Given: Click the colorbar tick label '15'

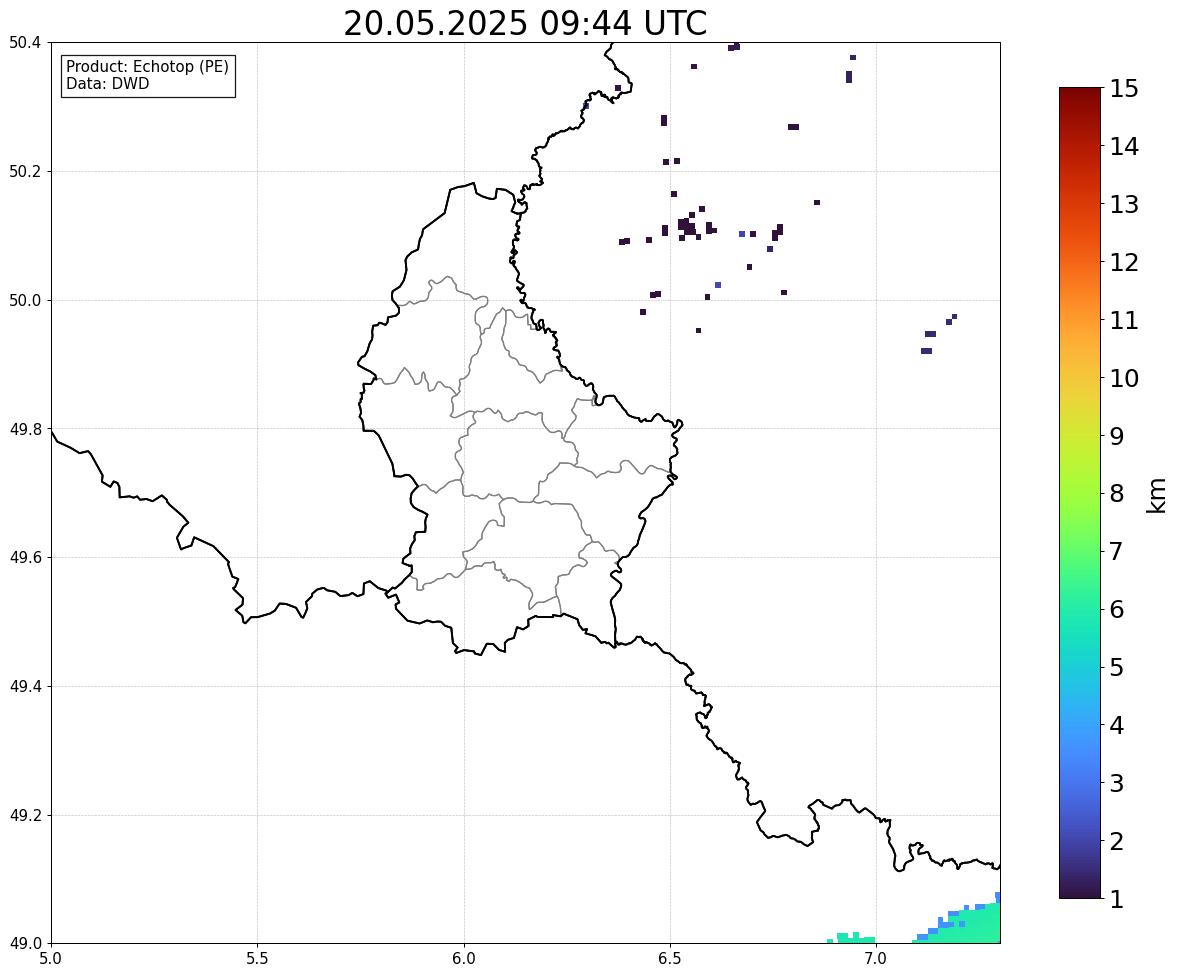Looking at the screenshot, I should click(1124, 89).
